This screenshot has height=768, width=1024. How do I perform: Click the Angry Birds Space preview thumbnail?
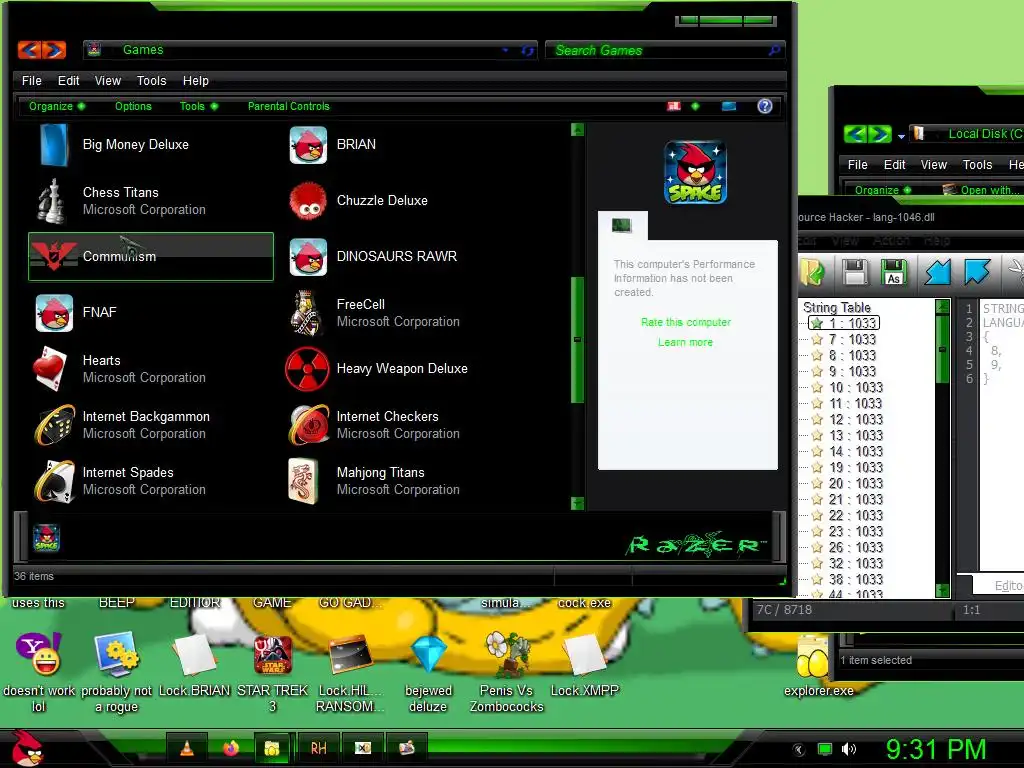[695, 172]
